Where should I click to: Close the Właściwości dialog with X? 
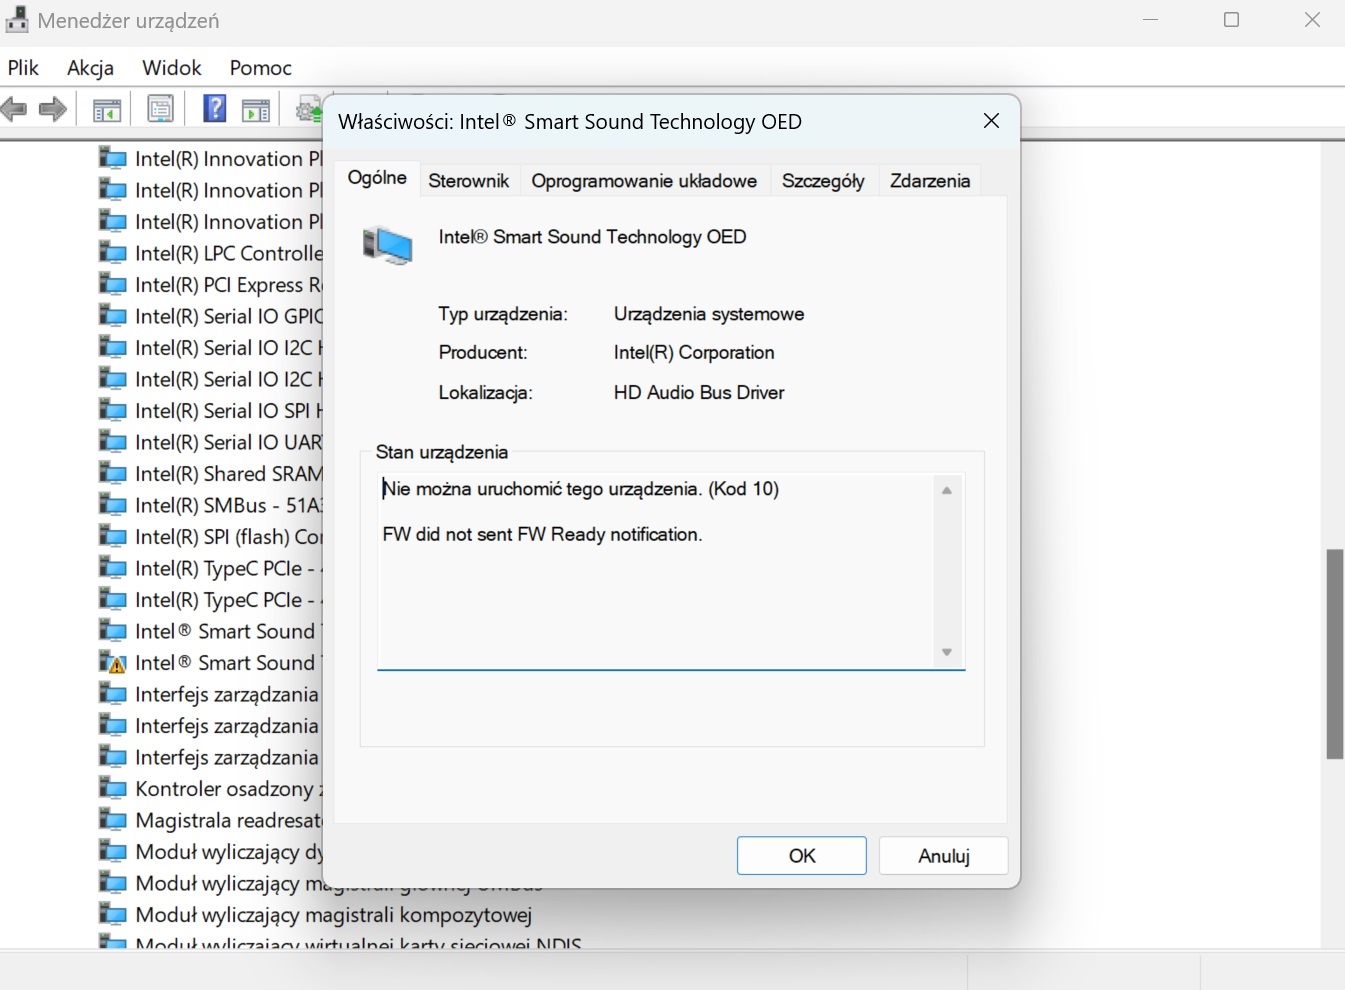tap(992, 121)
